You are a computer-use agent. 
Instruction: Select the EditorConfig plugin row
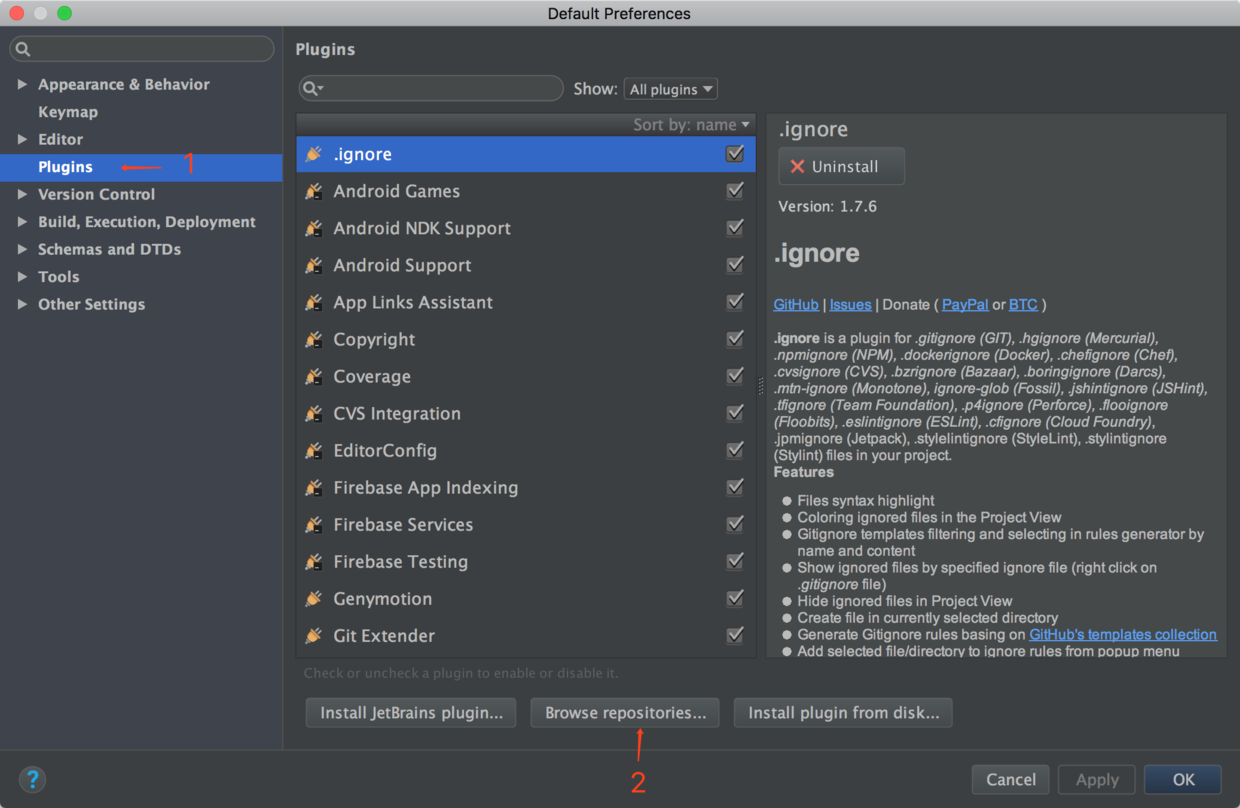click(x=526, y=450)
